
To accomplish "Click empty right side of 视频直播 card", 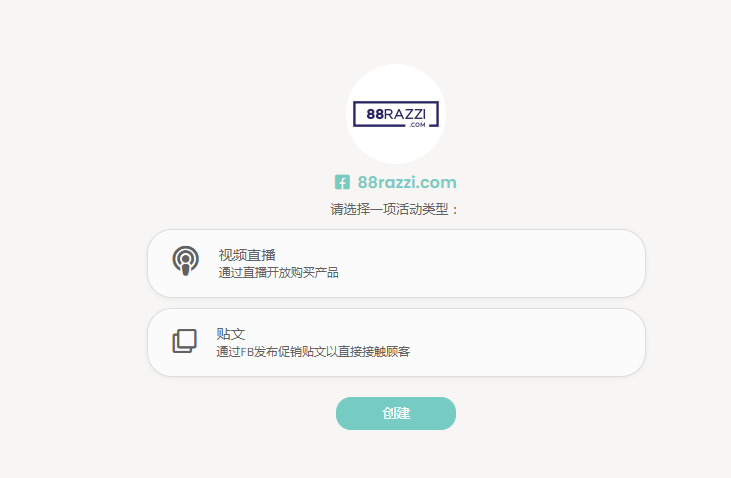I will pos(536,263).
